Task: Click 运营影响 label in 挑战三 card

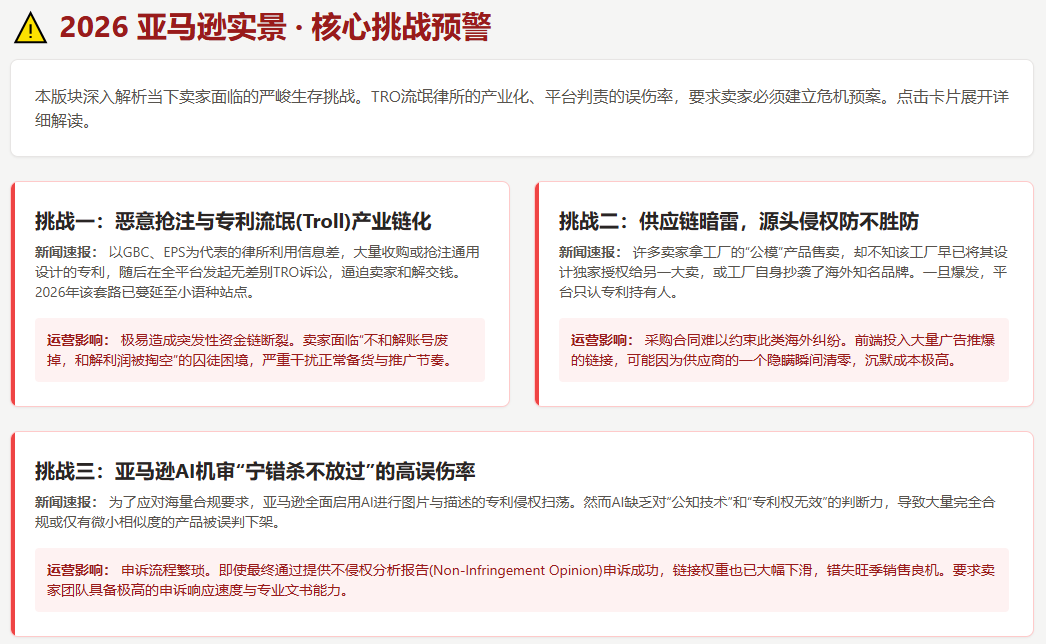Action: (x=77, y=570)
